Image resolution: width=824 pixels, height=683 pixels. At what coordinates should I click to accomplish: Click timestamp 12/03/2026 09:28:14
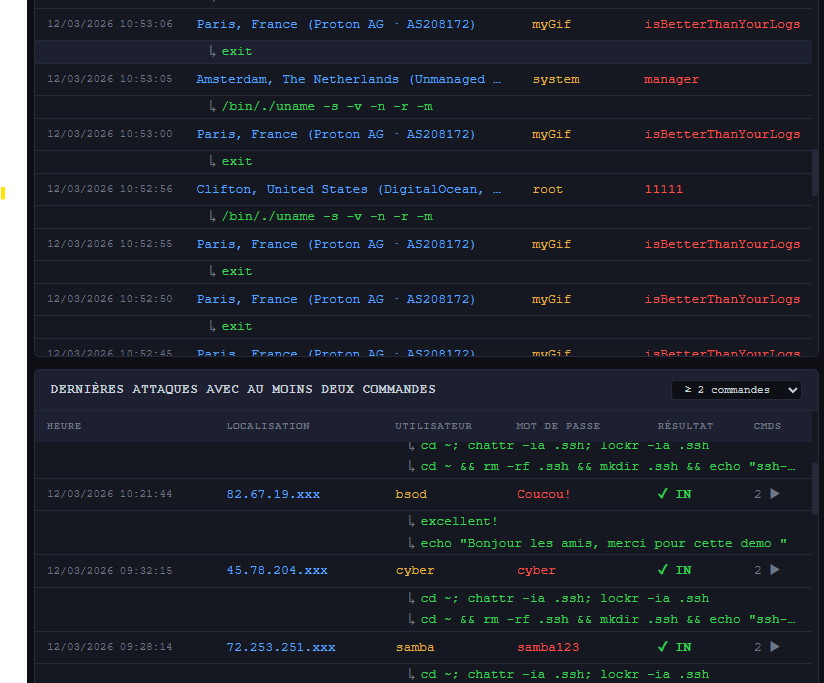click(x=110, y=647)
